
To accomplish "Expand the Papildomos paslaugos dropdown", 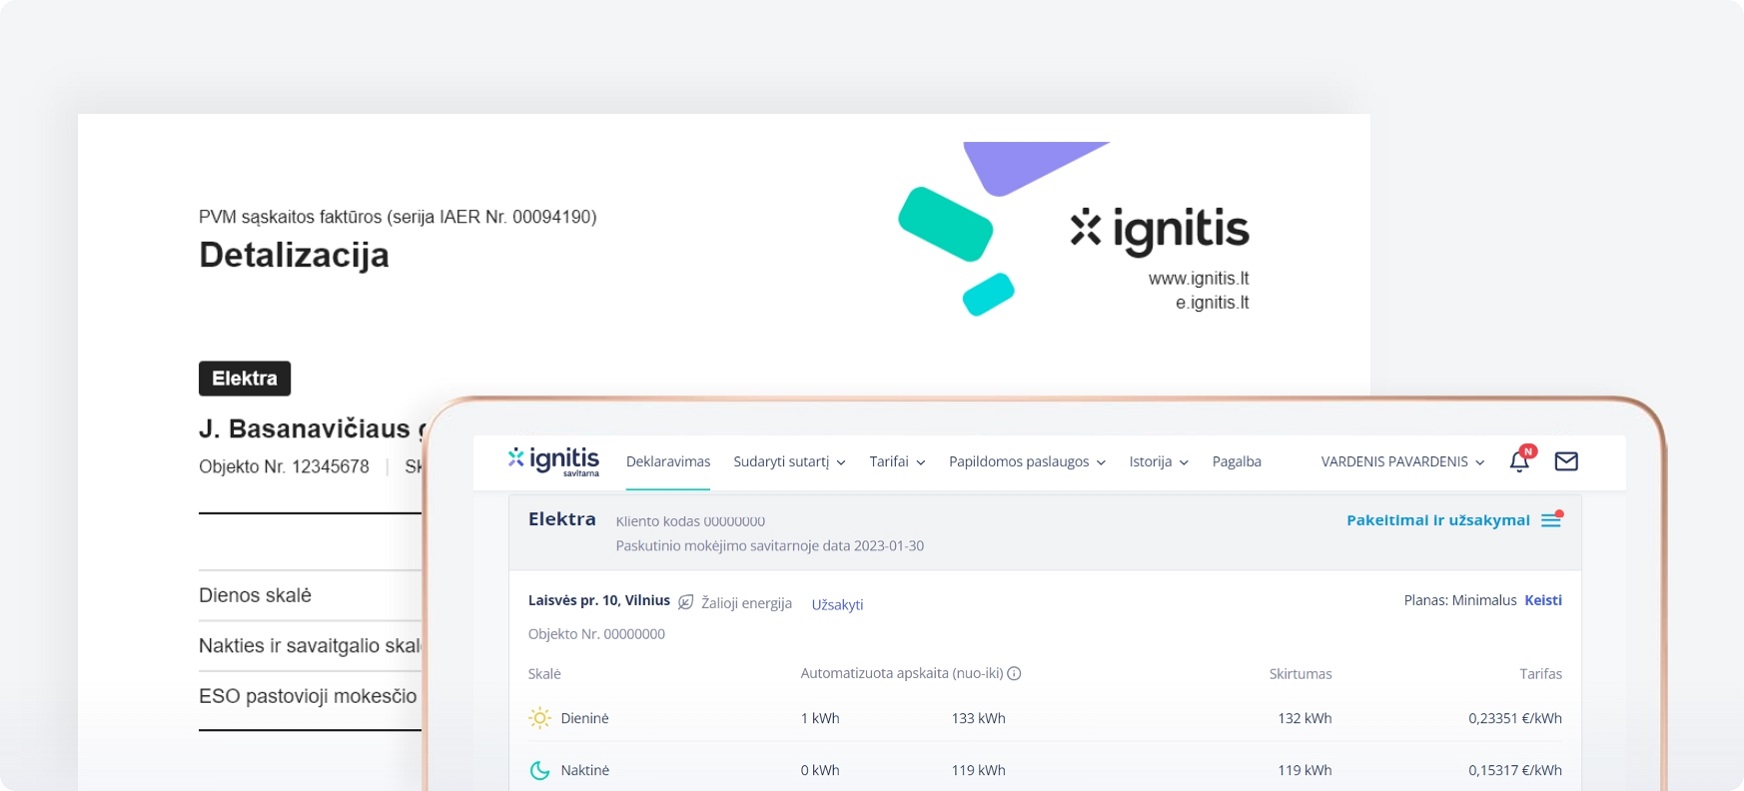I will click(1027, 462).
